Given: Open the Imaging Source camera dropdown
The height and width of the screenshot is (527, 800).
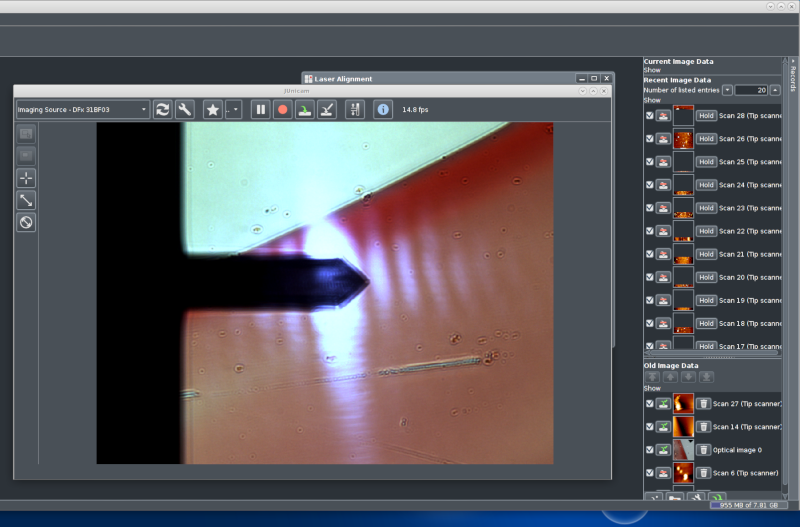Looking at the screenshot, I should tap(82, 109).
